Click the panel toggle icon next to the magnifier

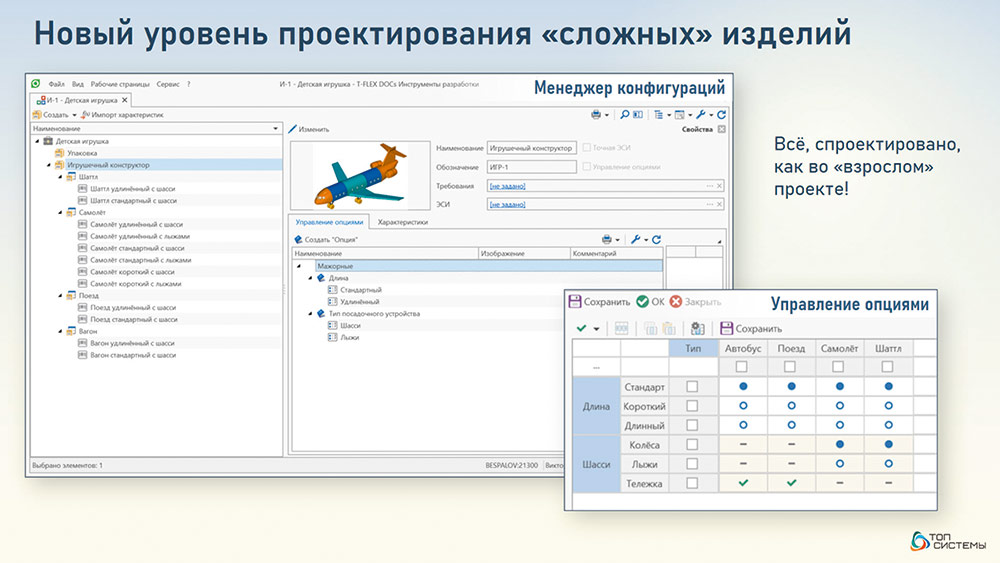[638, 115]
